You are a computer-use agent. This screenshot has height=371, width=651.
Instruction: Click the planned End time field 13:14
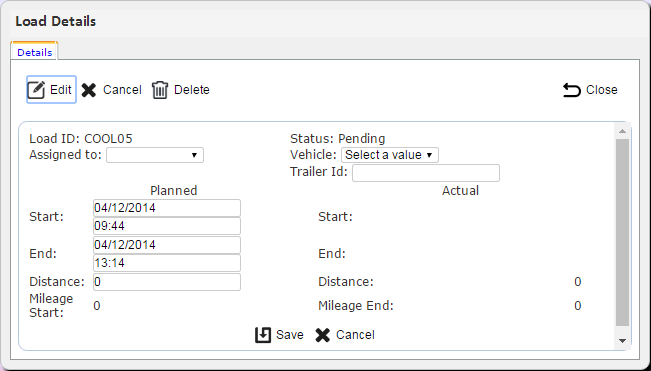click(x=167, y=263)
